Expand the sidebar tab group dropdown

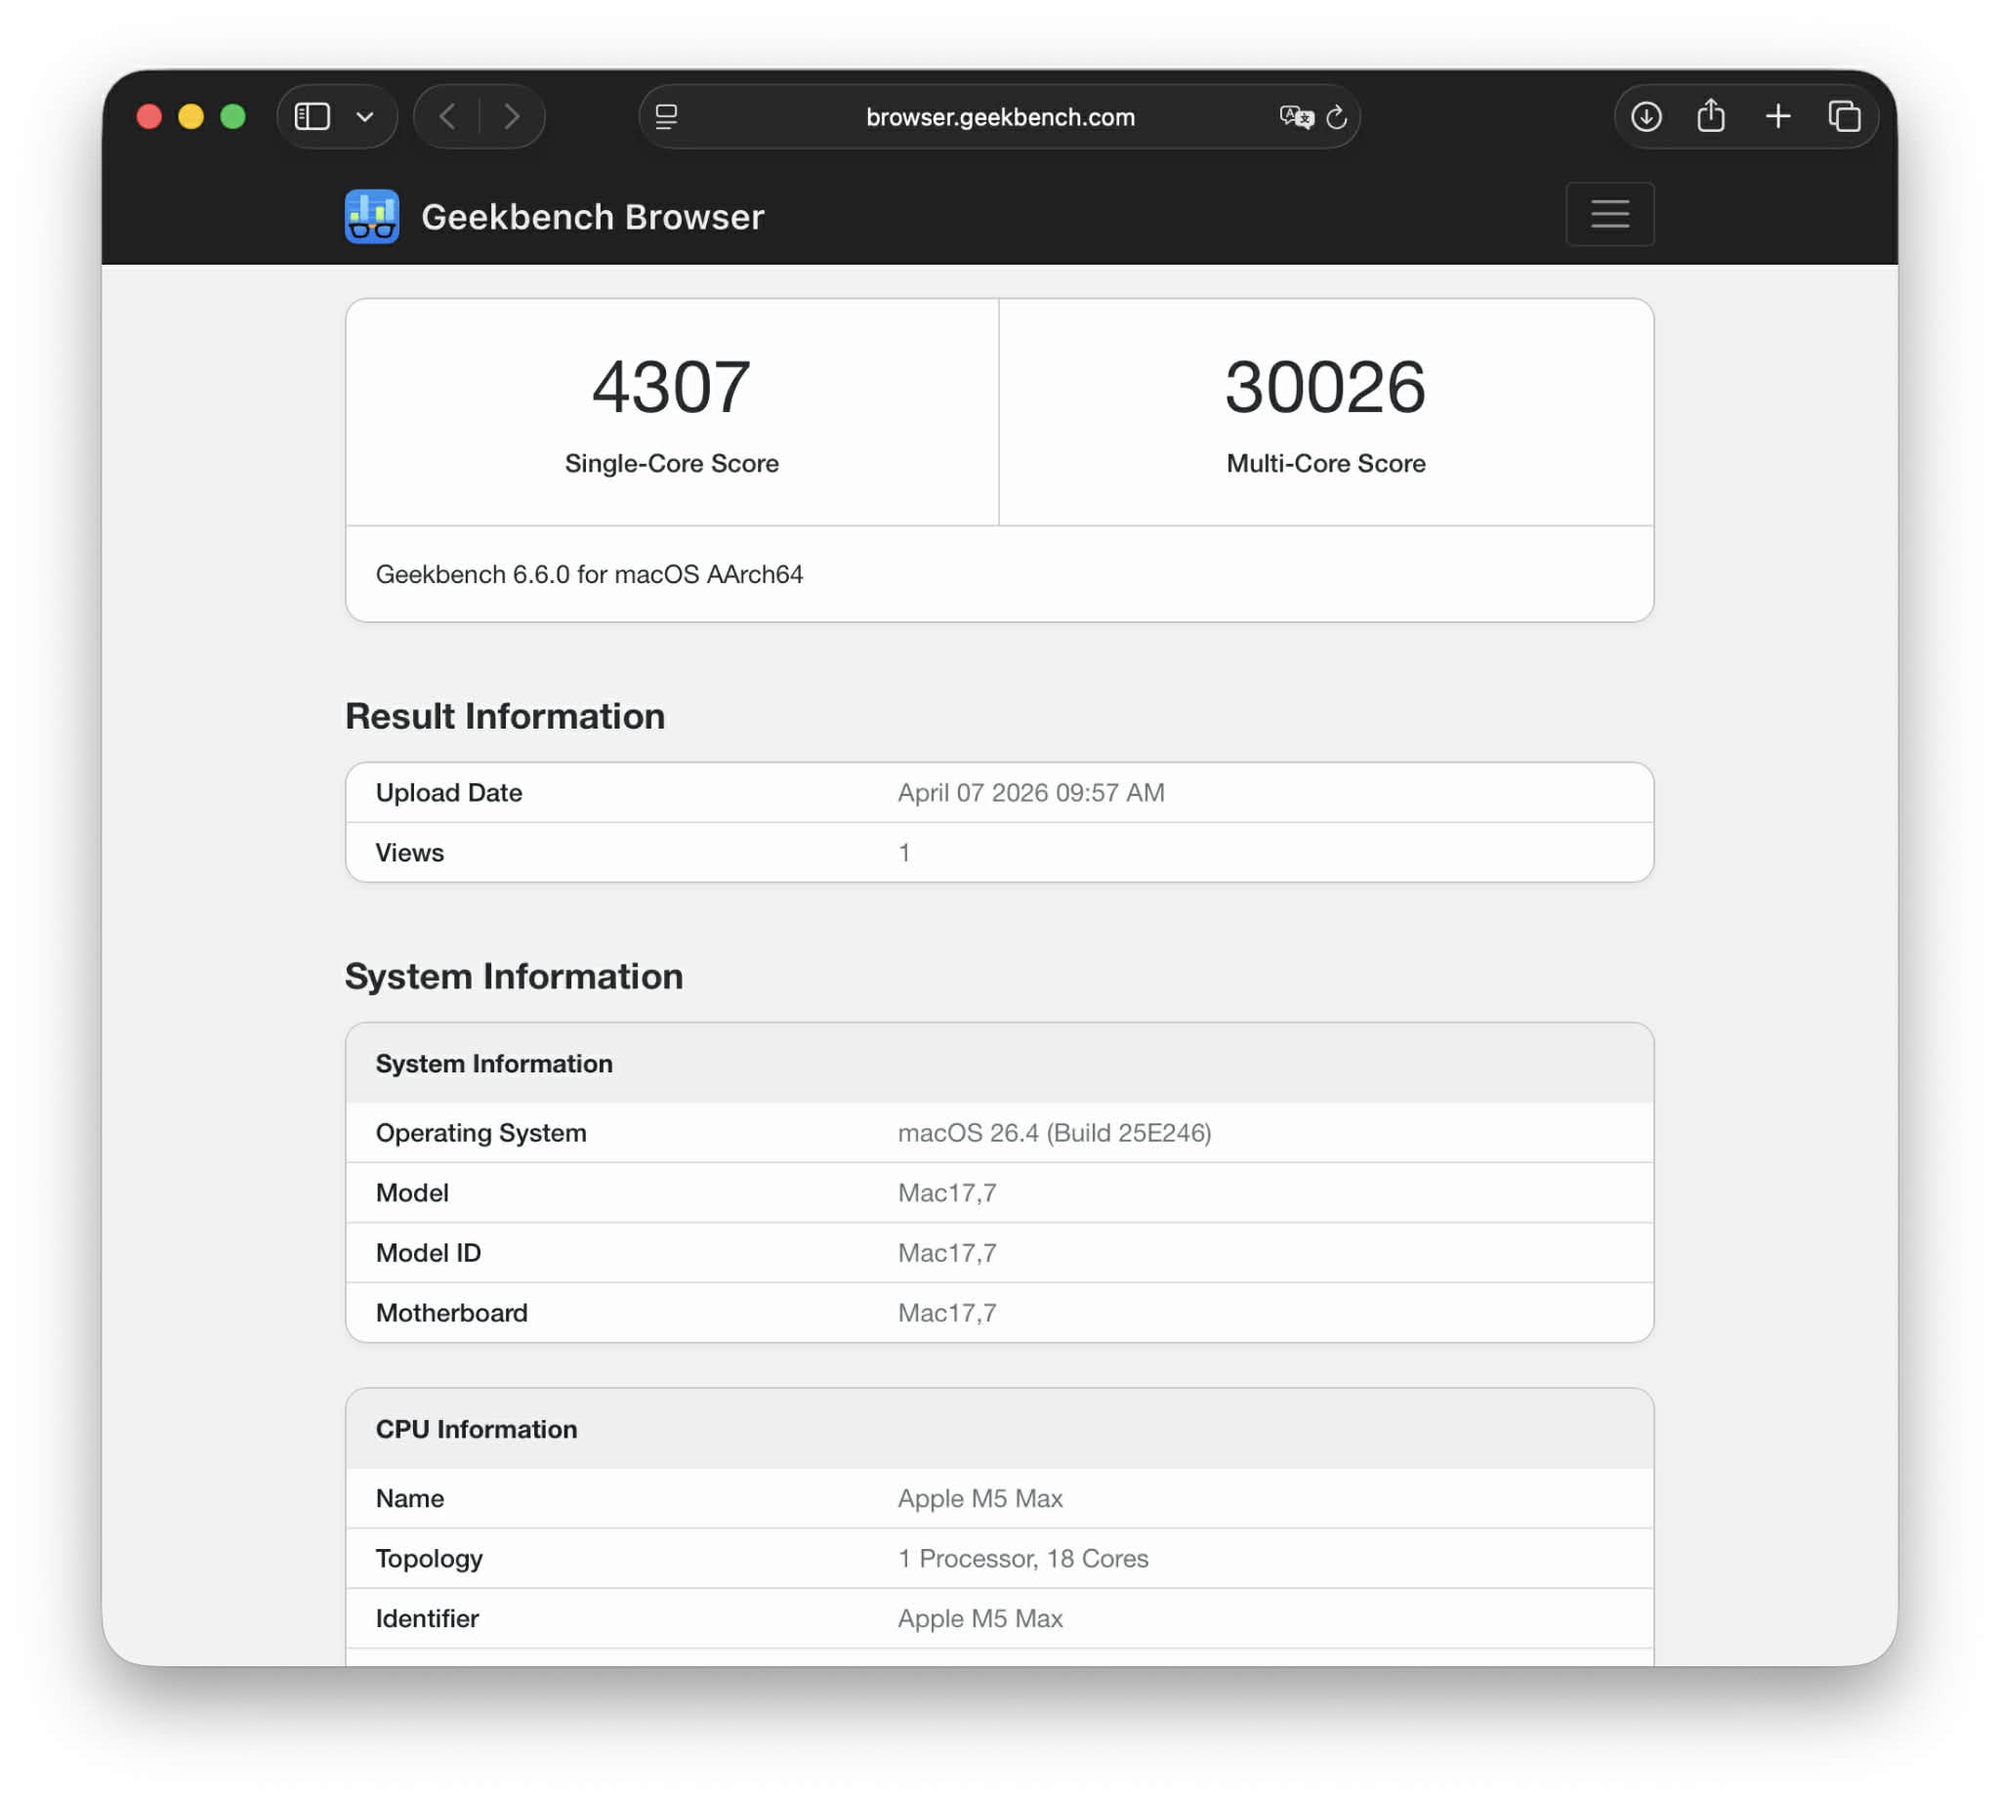click(x=365, y=117)
